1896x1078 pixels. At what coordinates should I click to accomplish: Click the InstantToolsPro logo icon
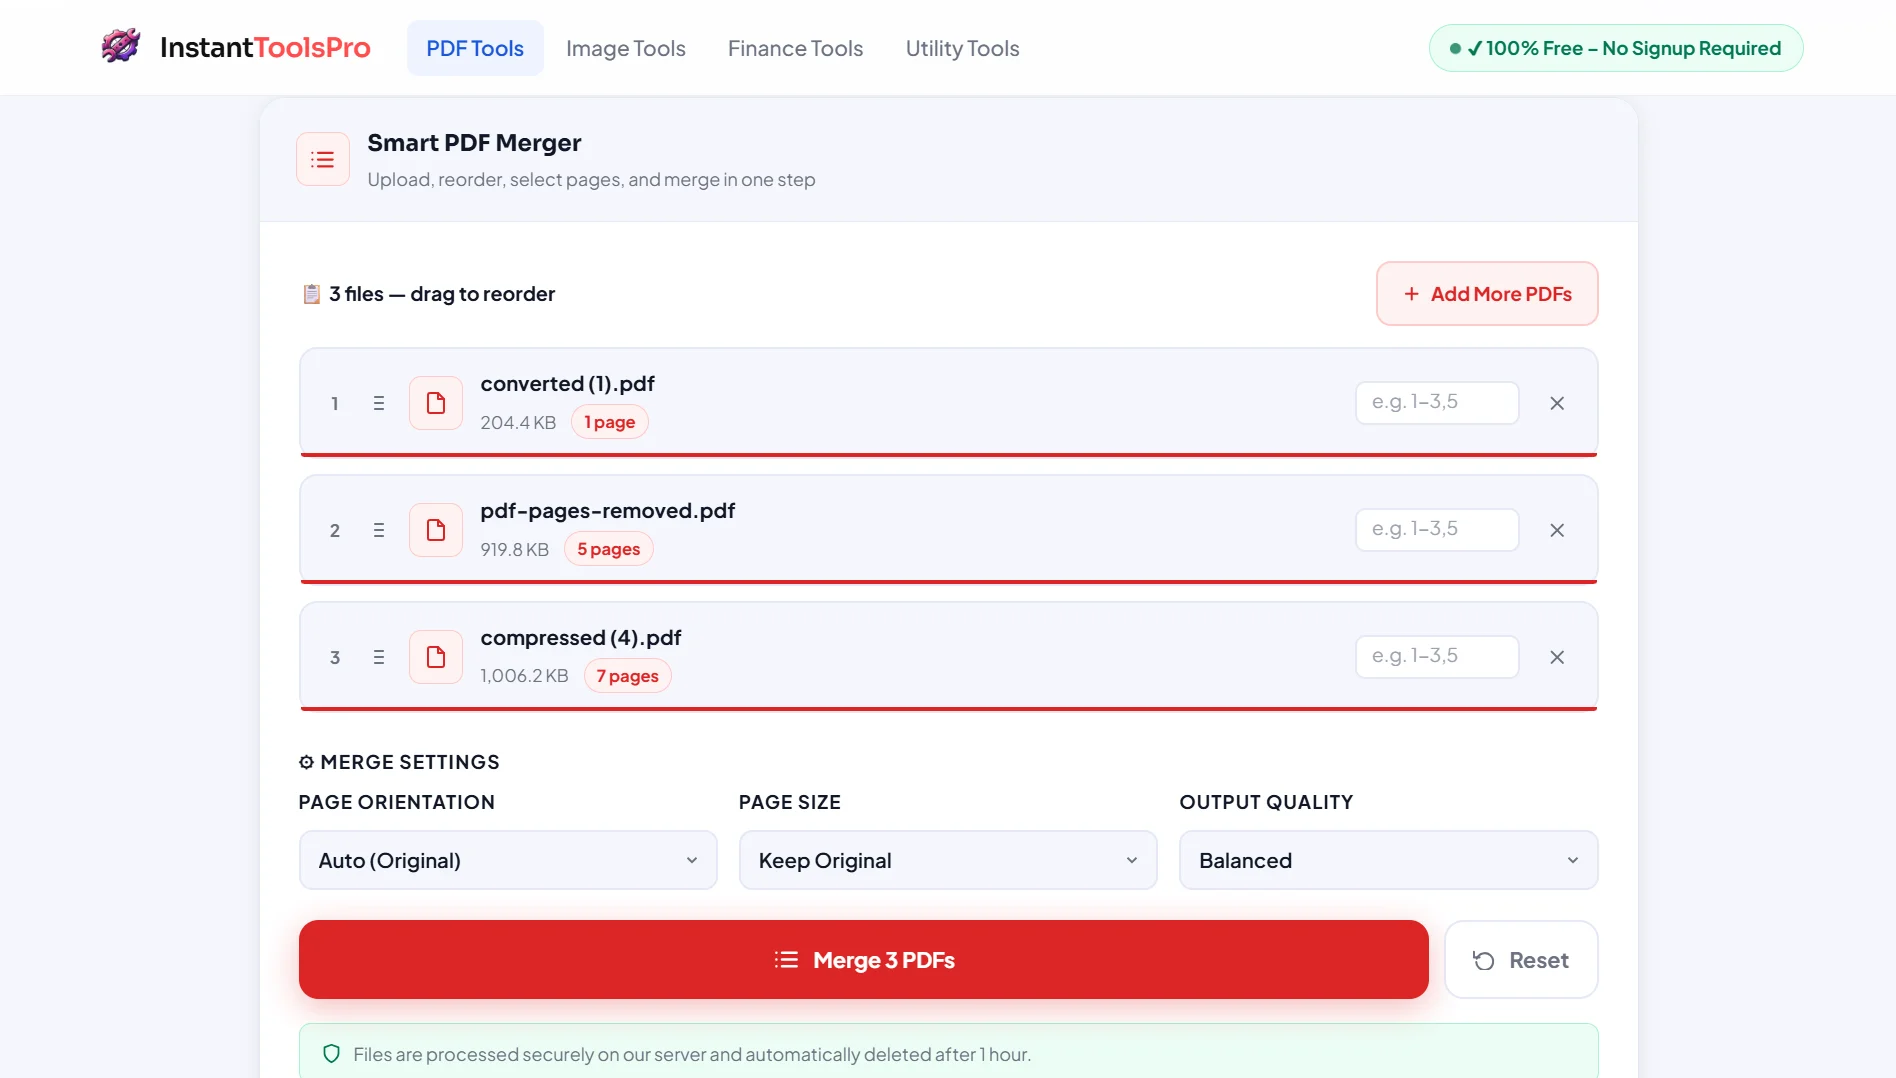[120, 46]
